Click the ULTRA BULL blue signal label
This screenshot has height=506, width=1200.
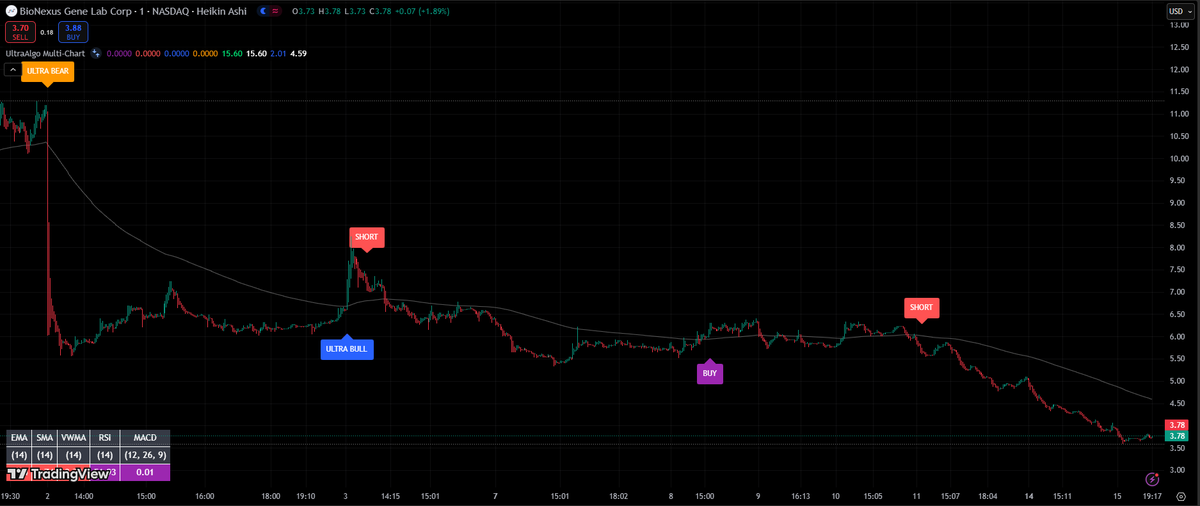coord(347,349)
